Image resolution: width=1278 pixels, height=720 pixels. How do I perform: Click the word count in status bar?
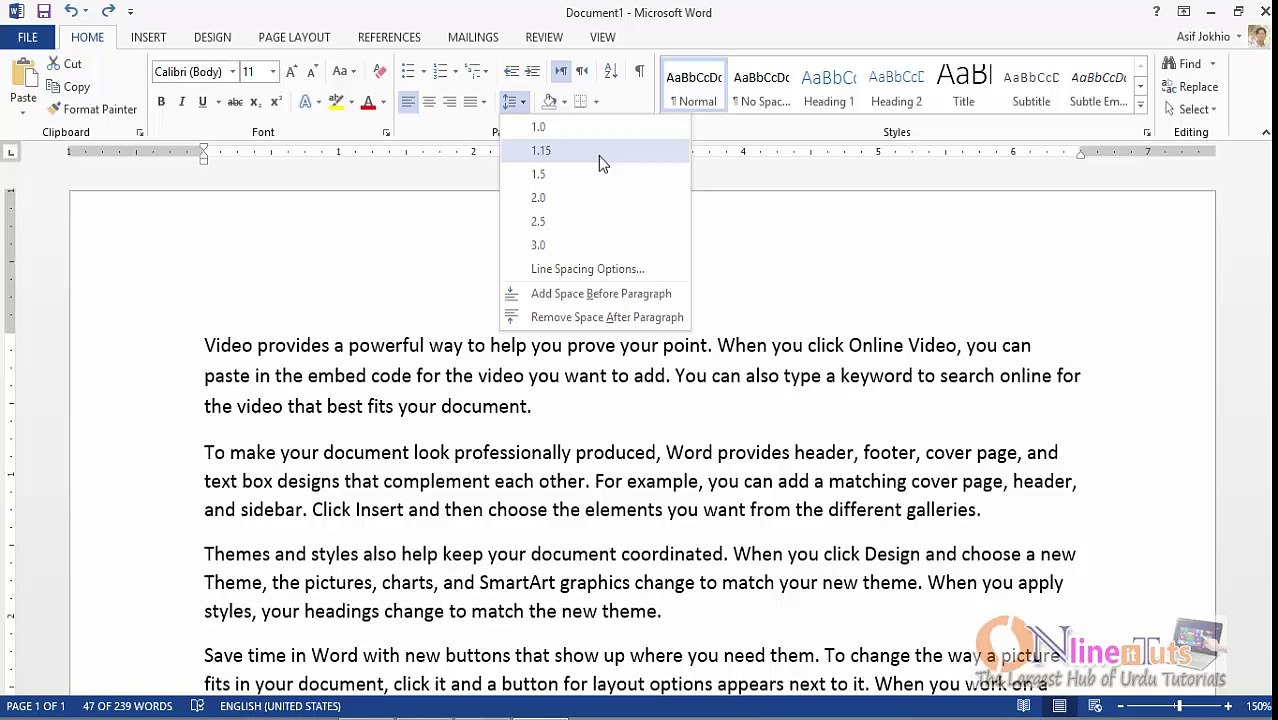click(127, 706)
